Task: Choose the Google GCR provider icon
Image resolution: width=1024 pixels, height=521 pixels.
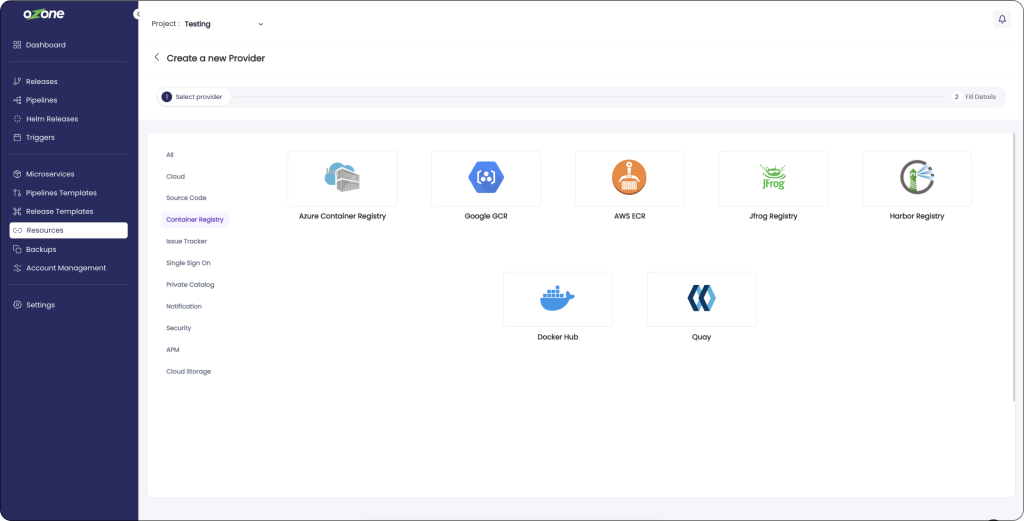Action: click(486, 178)
